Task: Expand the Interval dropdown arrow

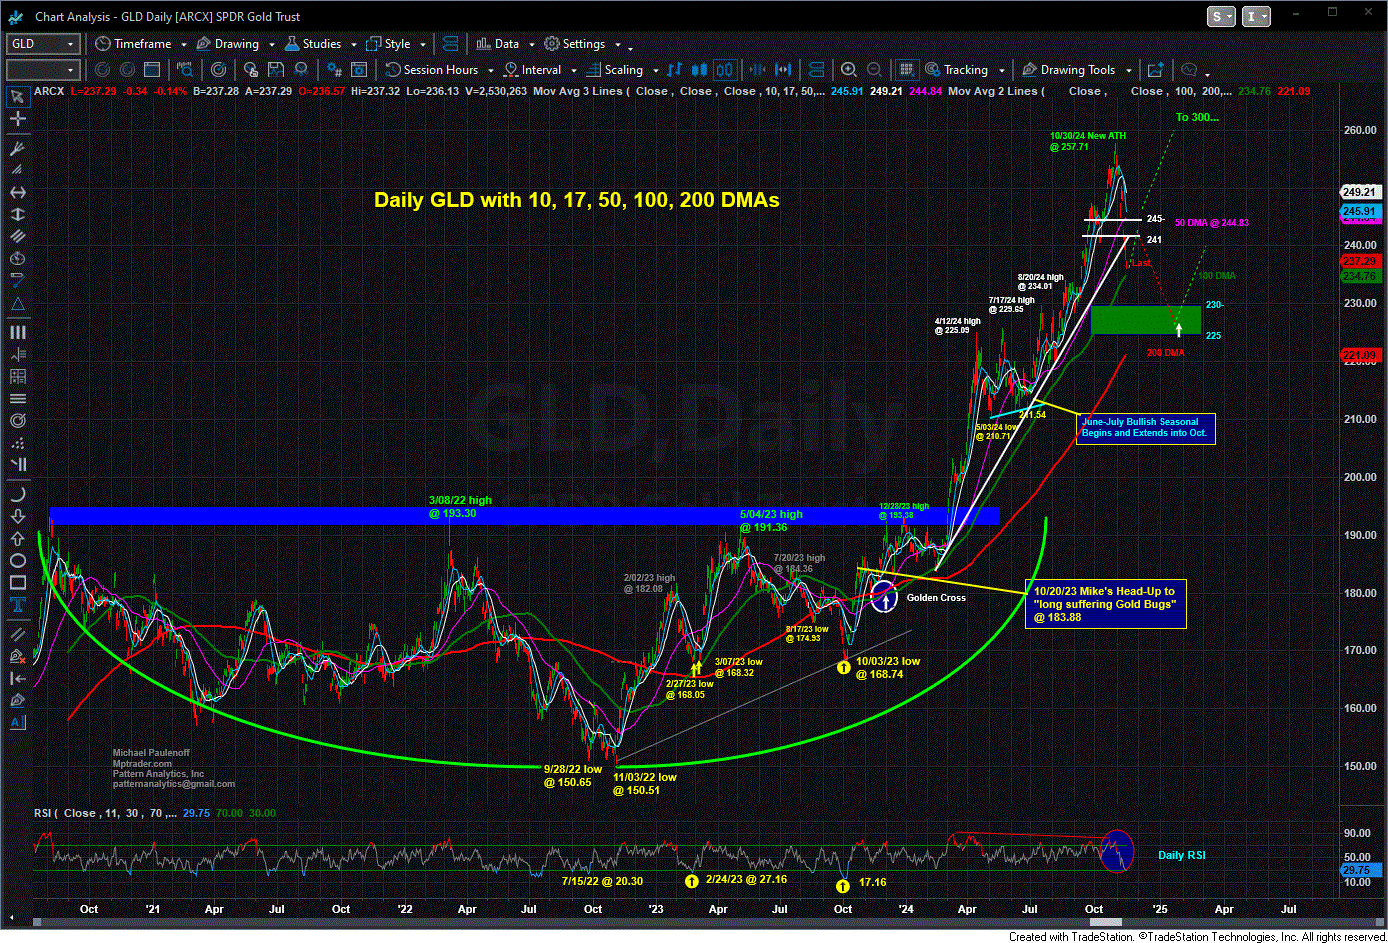Action: (x=573, y=71)
